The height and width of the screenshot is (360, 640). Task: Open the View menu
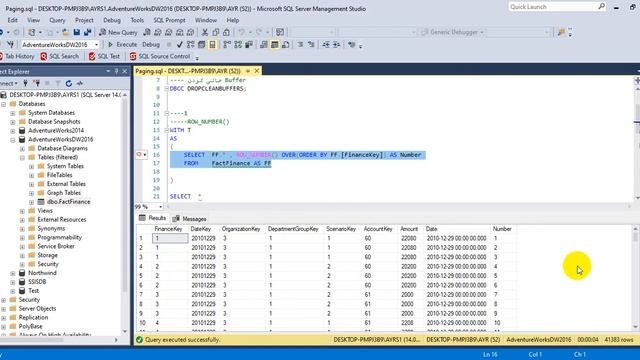pyautogui.click(x=33, y=20)
